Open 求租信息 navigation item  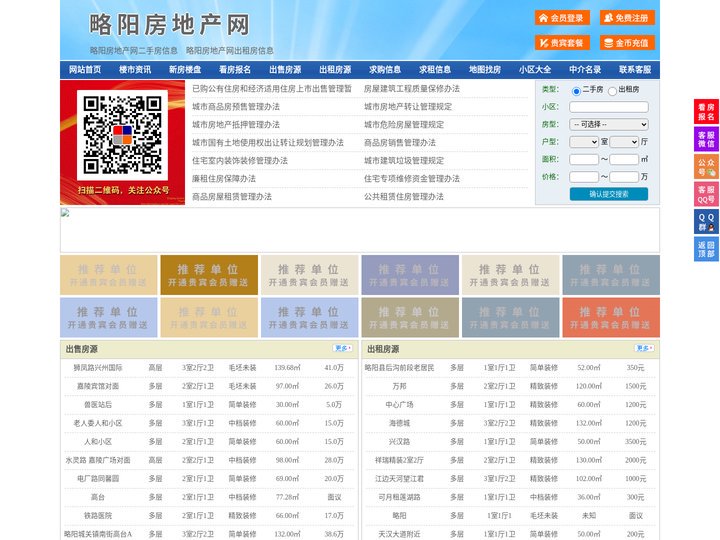coord(435,70)
